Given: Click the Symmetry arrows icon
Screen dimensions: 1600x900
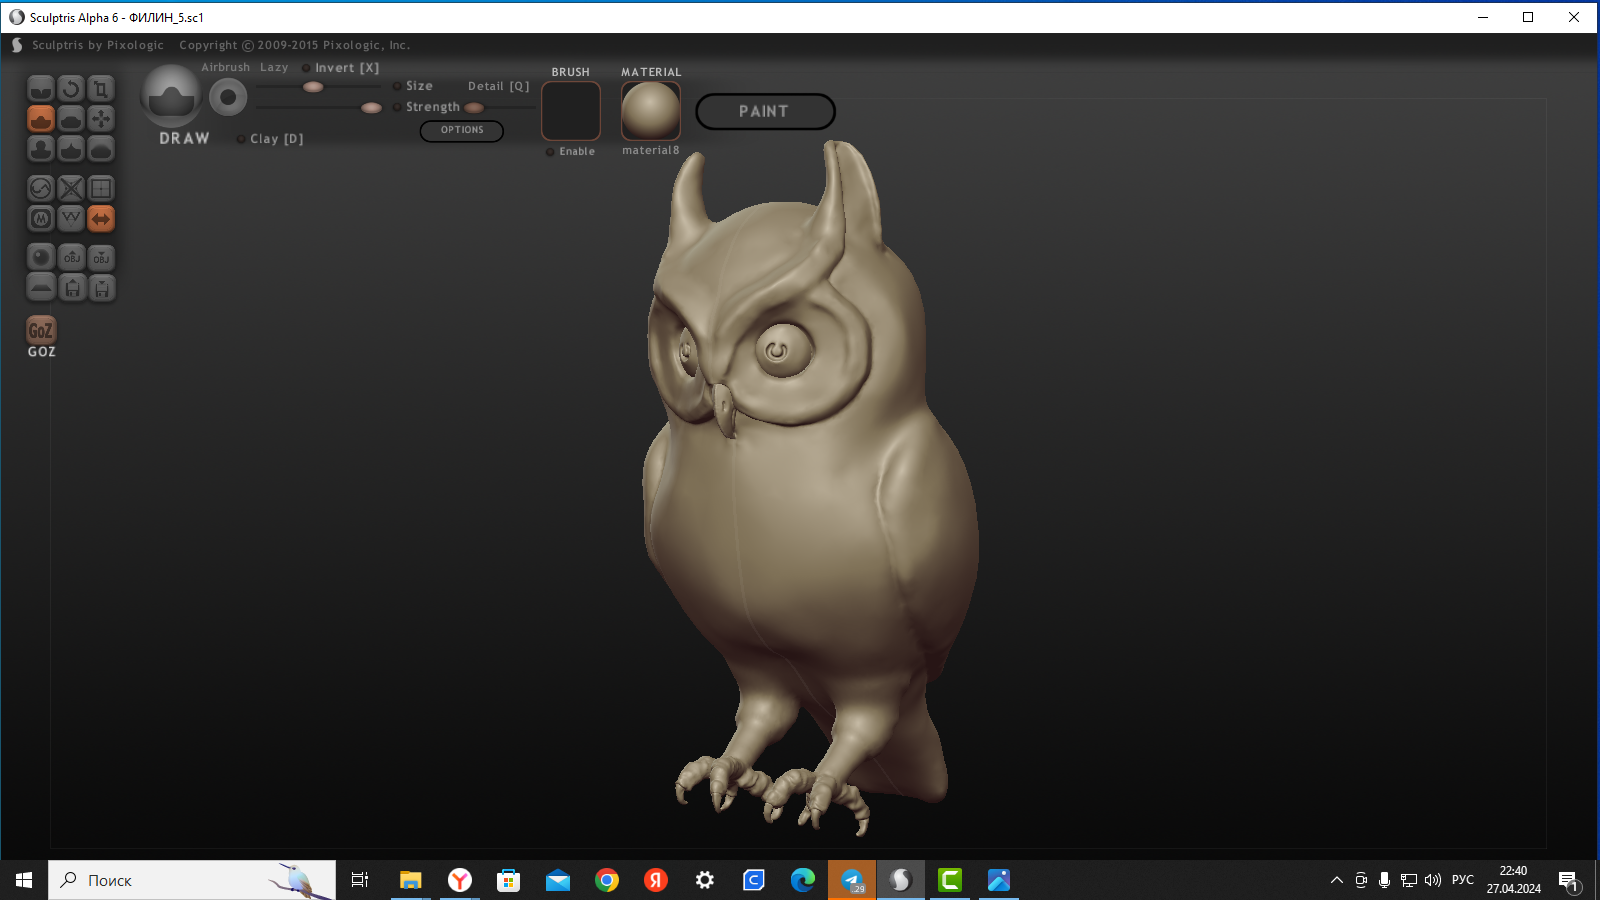Looking at the screenshot, I should coord(100,218).
